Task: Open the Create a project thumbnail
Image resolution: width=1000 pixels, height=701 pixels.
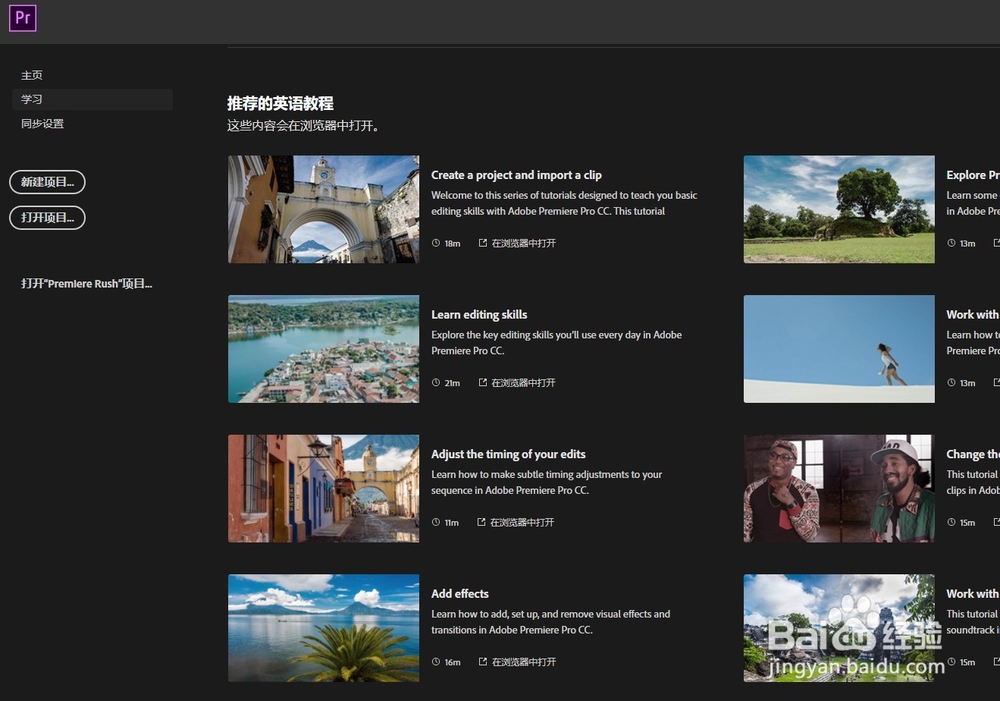Action: 324,209
